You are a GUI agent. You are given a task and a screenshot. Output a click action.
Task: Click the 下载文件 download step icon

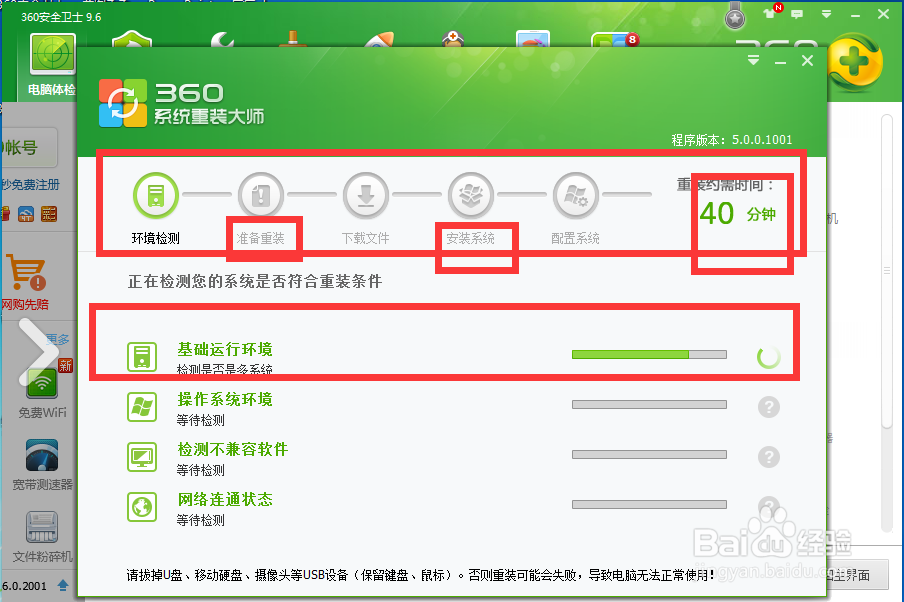click(x=366, y=195)
